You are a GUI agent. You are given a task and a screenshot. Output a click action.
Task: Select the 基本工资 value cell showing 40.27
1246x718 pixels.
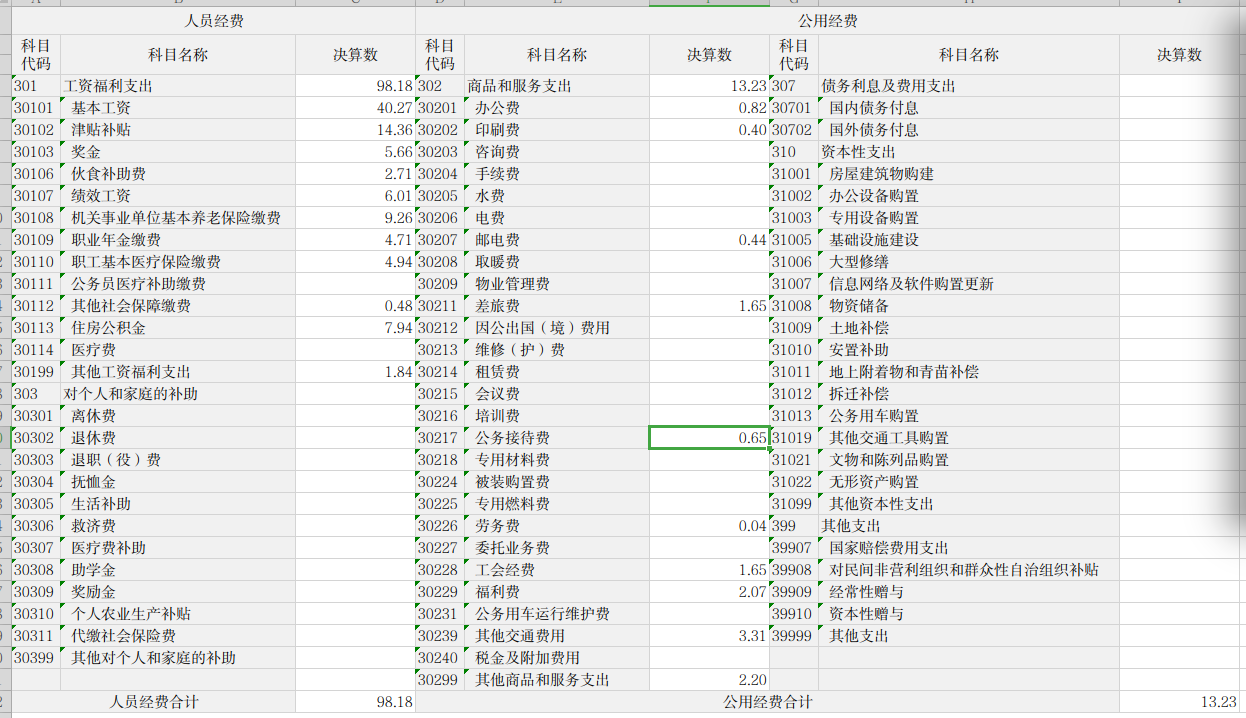pyautogui.click(x=355, y=108)
